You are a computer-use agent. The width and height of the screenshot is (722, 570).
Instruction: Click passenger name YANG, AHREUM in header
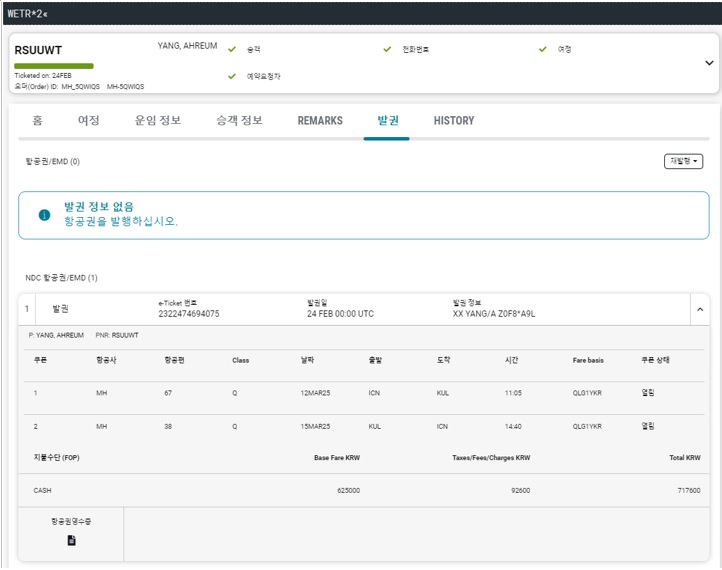(187, 46)
